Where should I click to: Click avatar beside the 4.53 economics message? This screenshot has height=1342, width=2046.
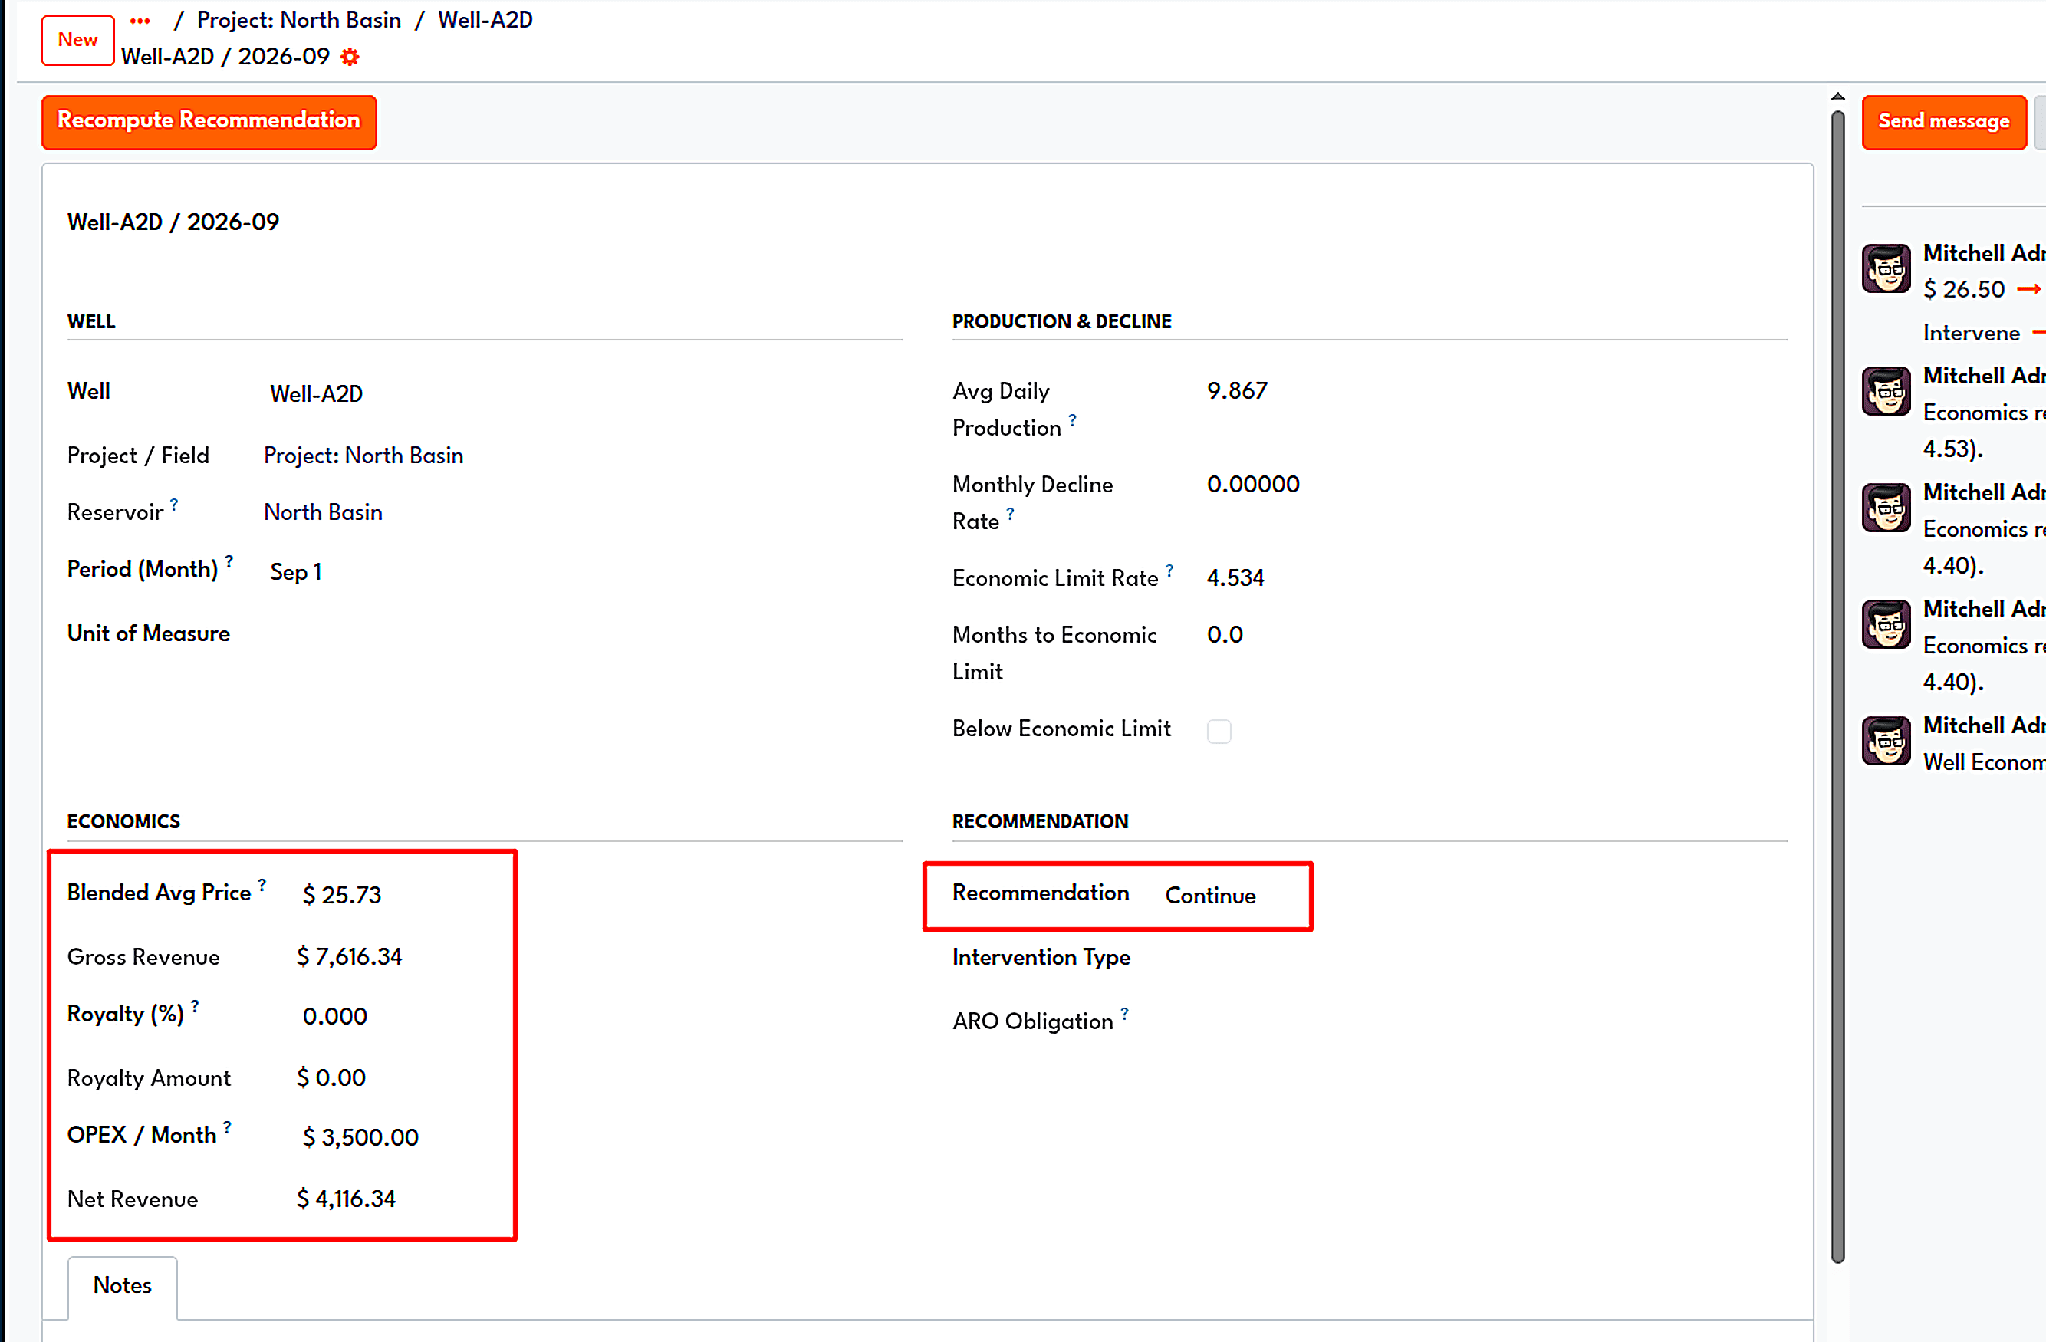(1886, 391)
